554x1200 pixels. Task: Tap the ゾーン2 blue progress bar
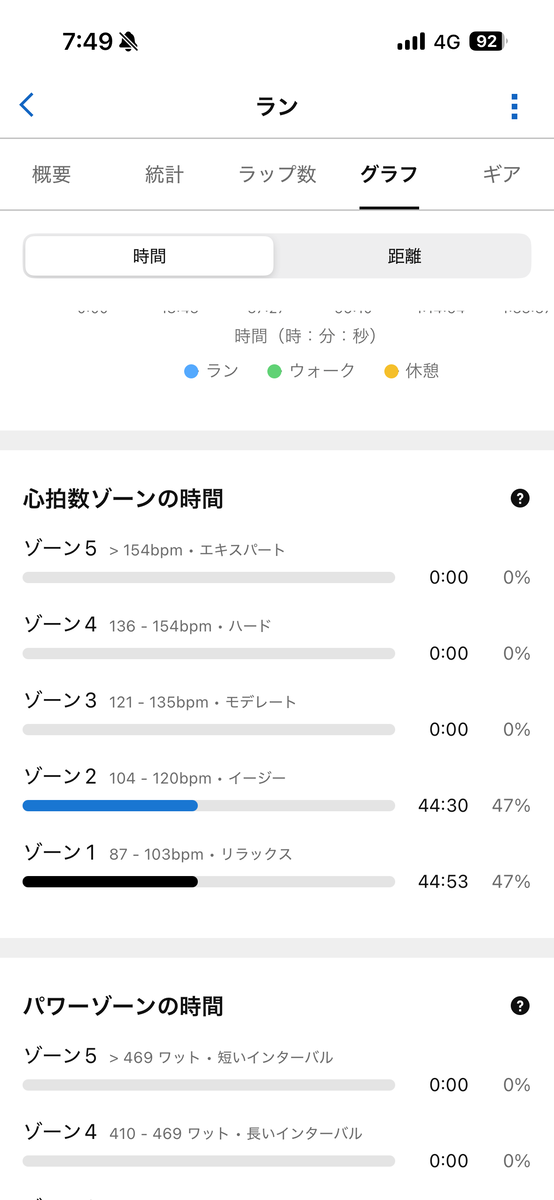(110, 805)
